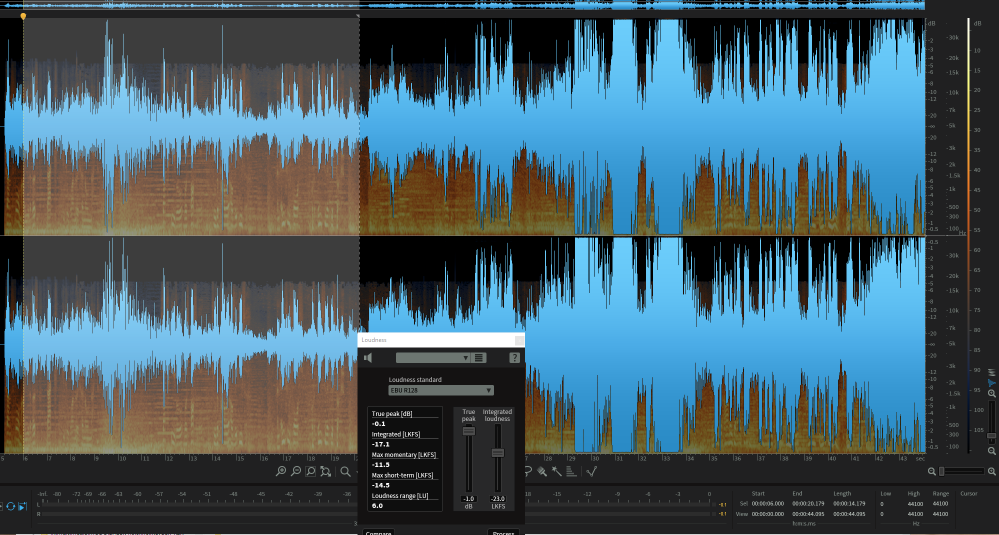Click the selection start time 00:00:06.000
999x535 pixels.
768,504
